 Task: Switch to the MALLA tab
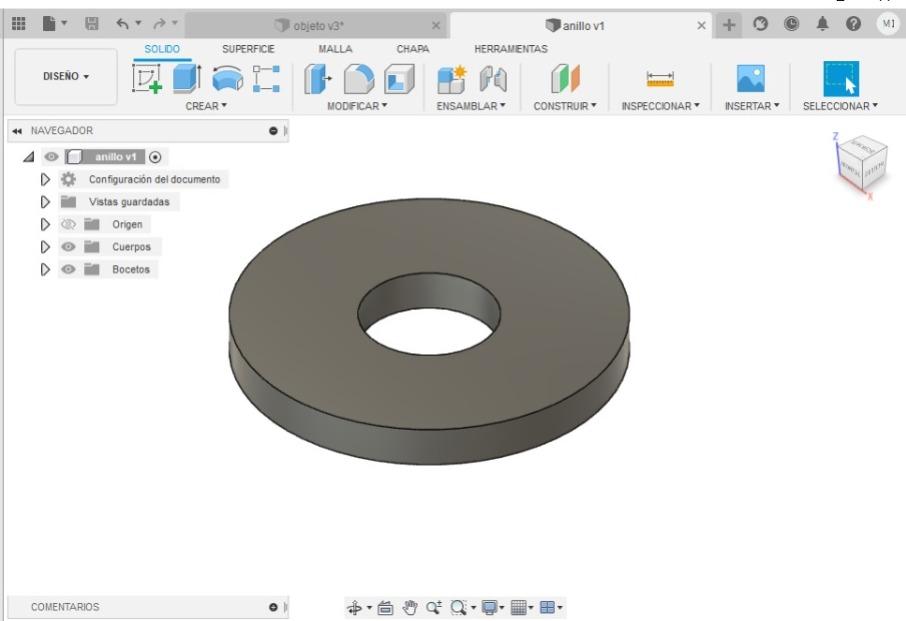pos(335,49)
